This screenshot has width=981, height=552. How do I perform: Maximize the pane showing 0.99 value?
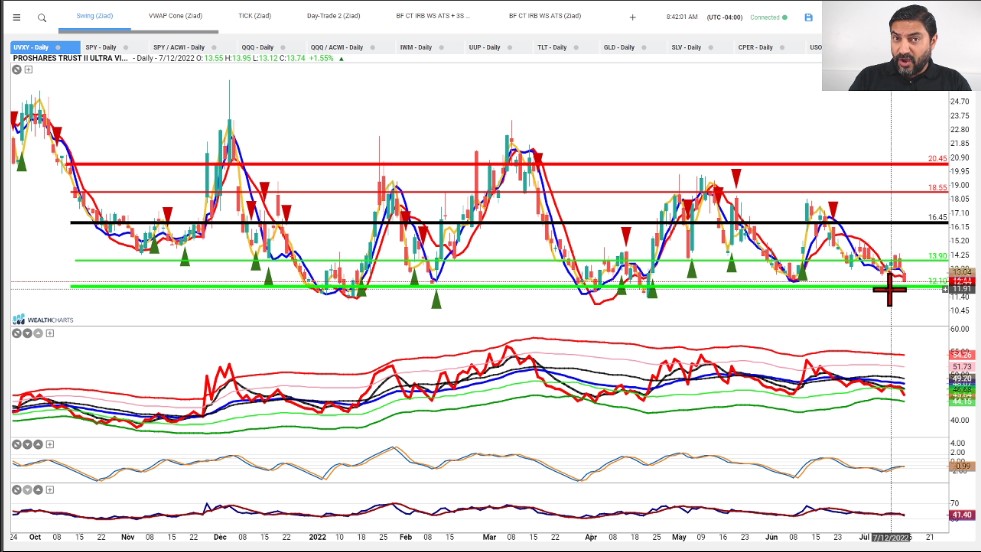(49, 444)
